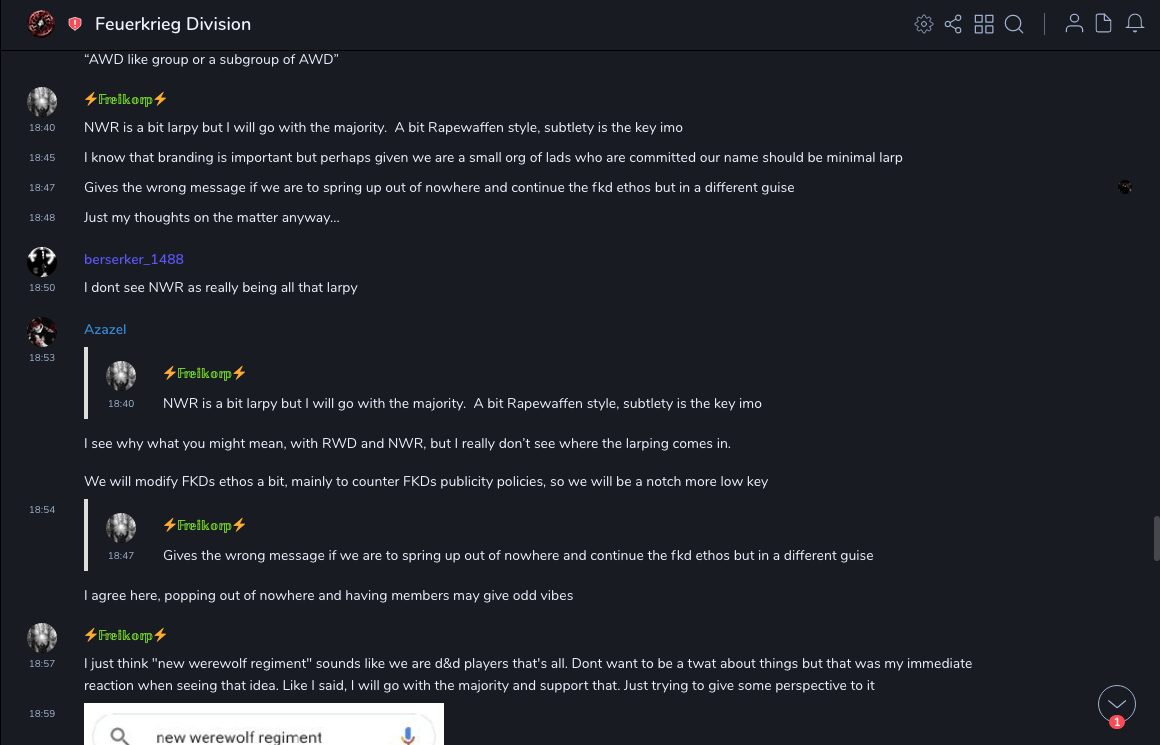Click the read receipt avatar beside 18:47 message
Screen dimensions: 1160x745
[x=1125, y=187]
